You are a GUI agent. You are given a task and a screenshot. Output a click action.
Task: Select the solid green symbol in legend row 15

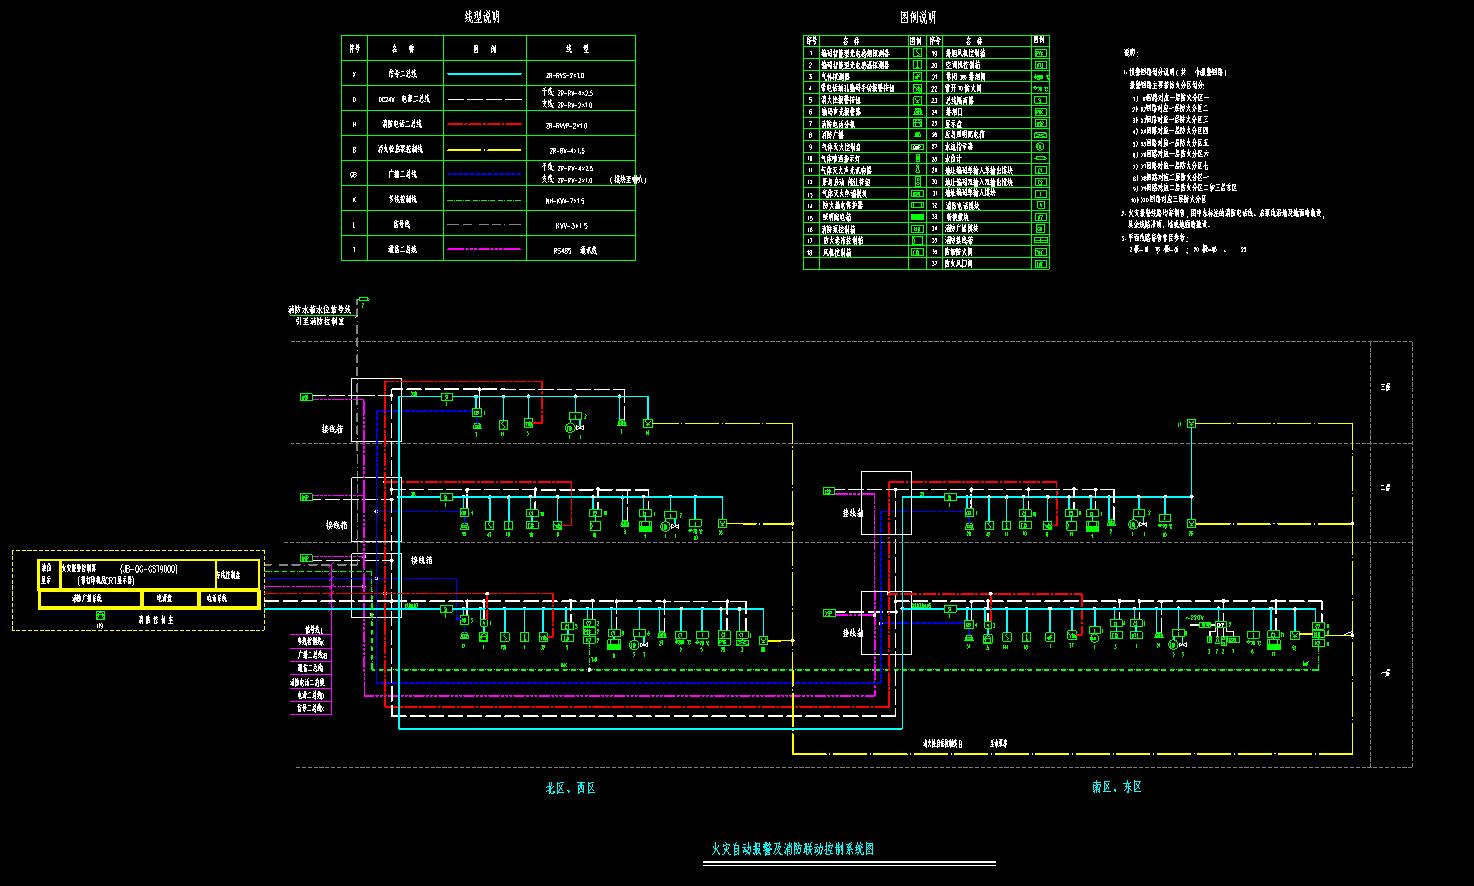(917, 217)
